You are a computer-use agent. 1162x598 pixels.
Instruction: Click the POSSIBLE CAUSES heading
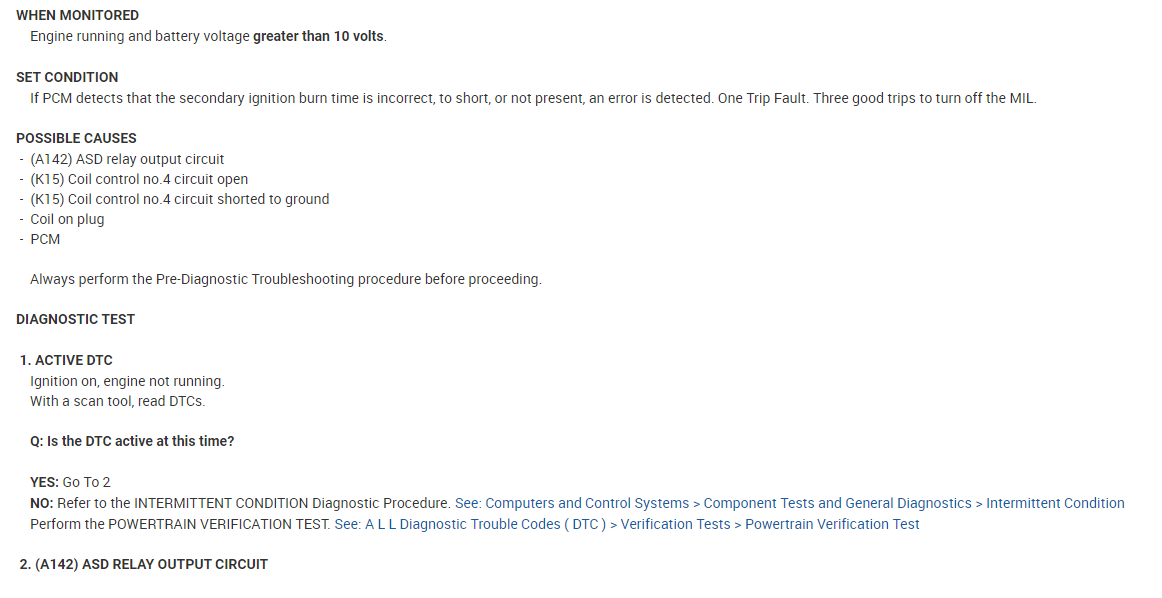pyautogui.click(x=76, y=138)
